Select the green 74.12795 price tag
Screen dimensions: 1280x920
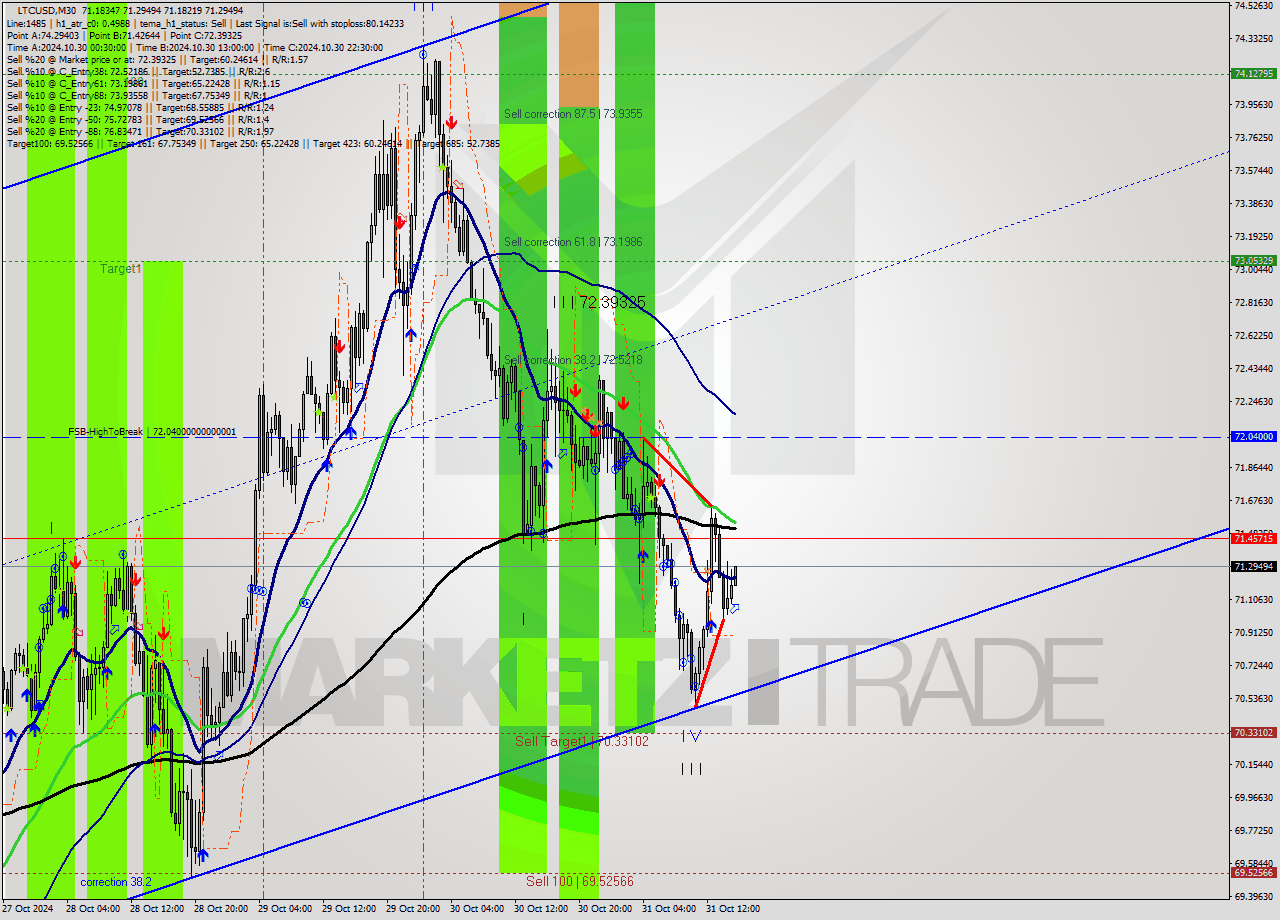point(1254,73)
